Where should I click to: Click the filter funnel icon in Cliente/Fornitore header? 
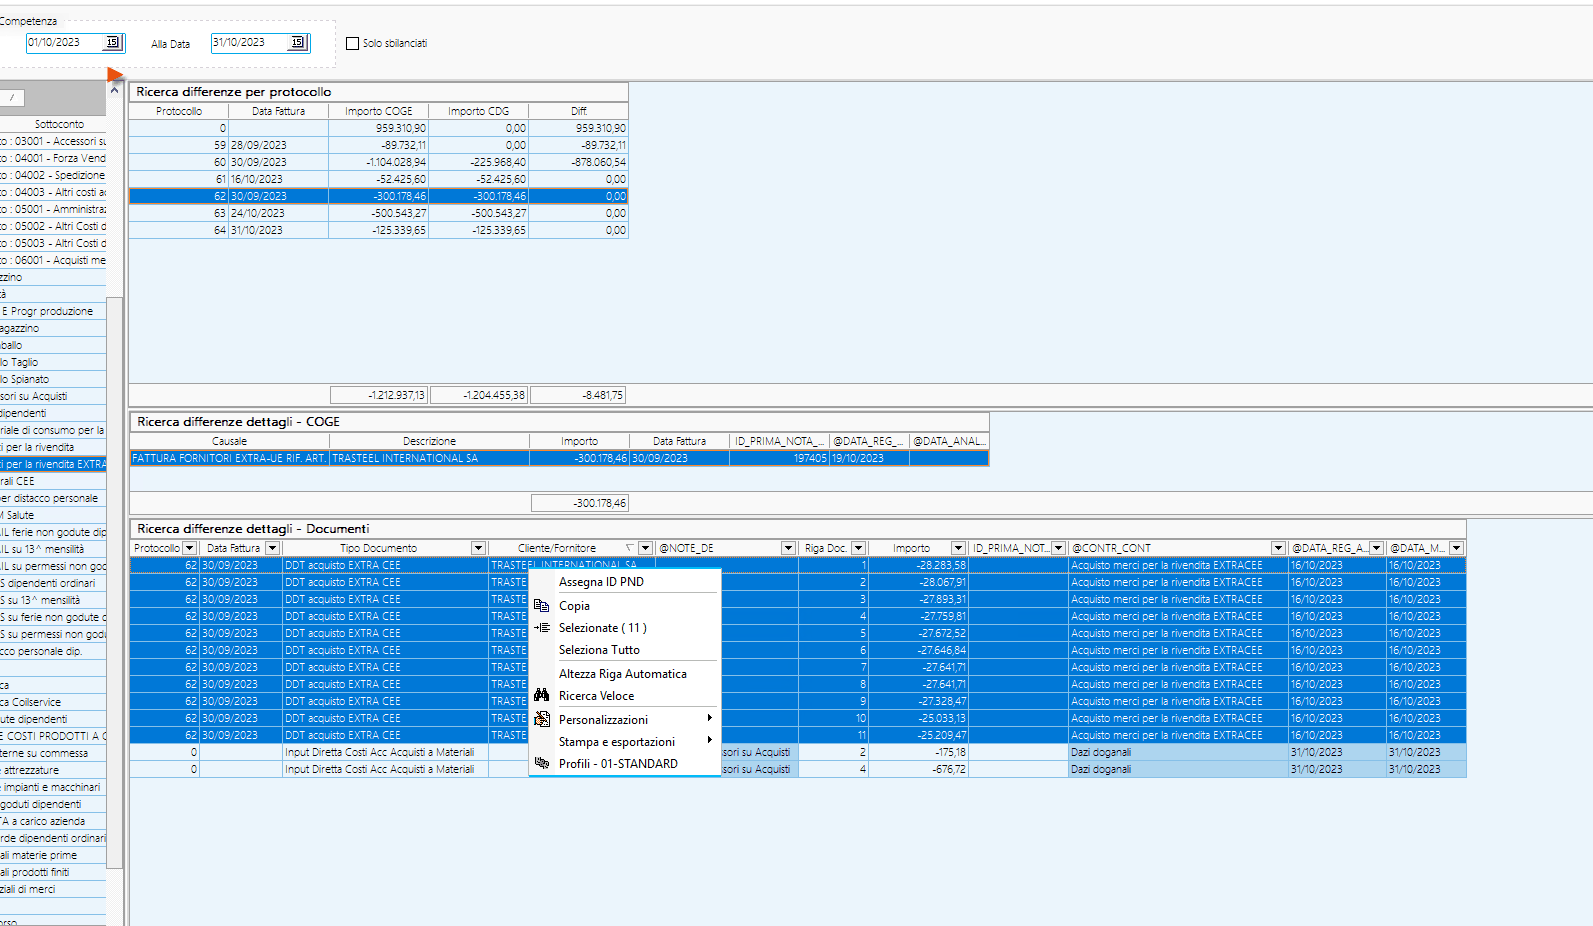click(x=630, y=548)
